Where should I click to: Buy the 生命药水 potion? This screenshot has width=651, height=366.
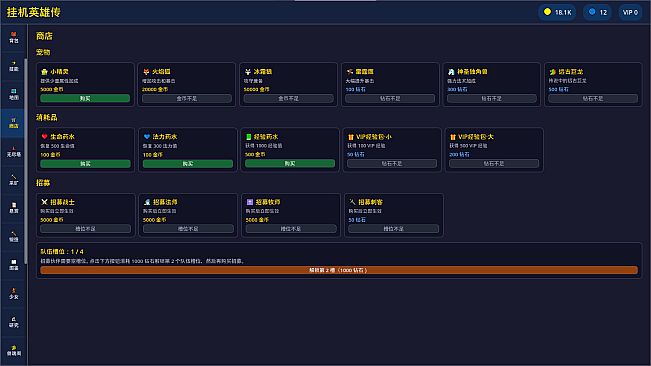coord(85,163)
